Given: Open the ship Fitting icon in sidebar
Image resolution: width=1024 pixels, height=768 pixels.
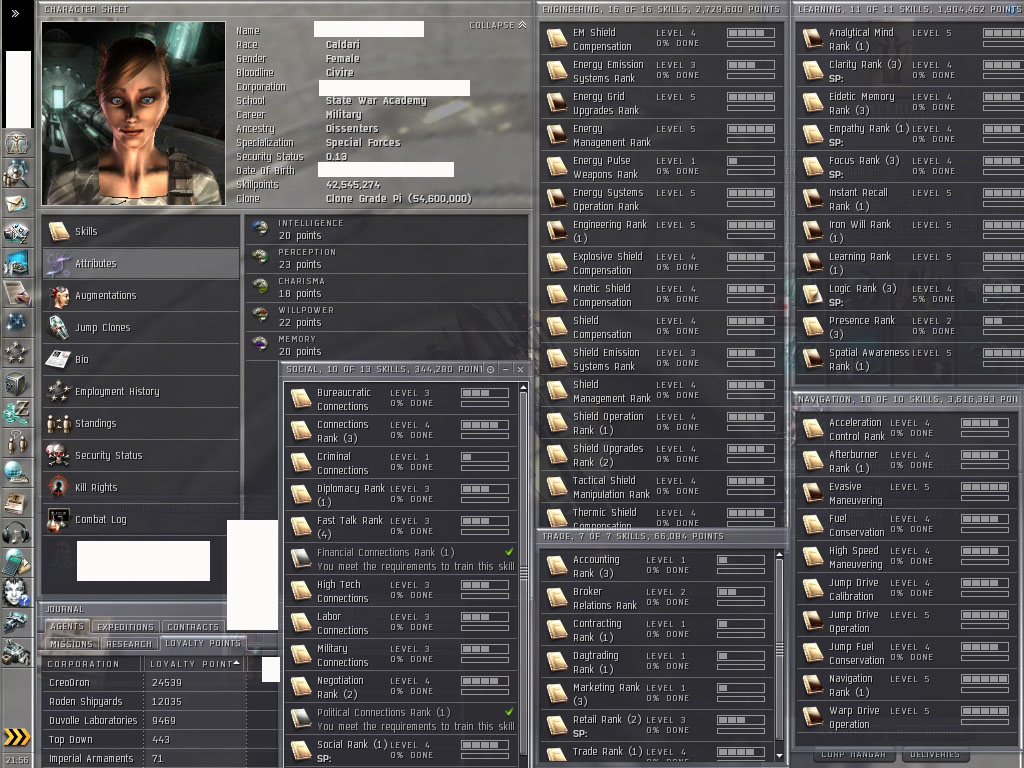Looking at the screenshot, I should tap(16, 232).
